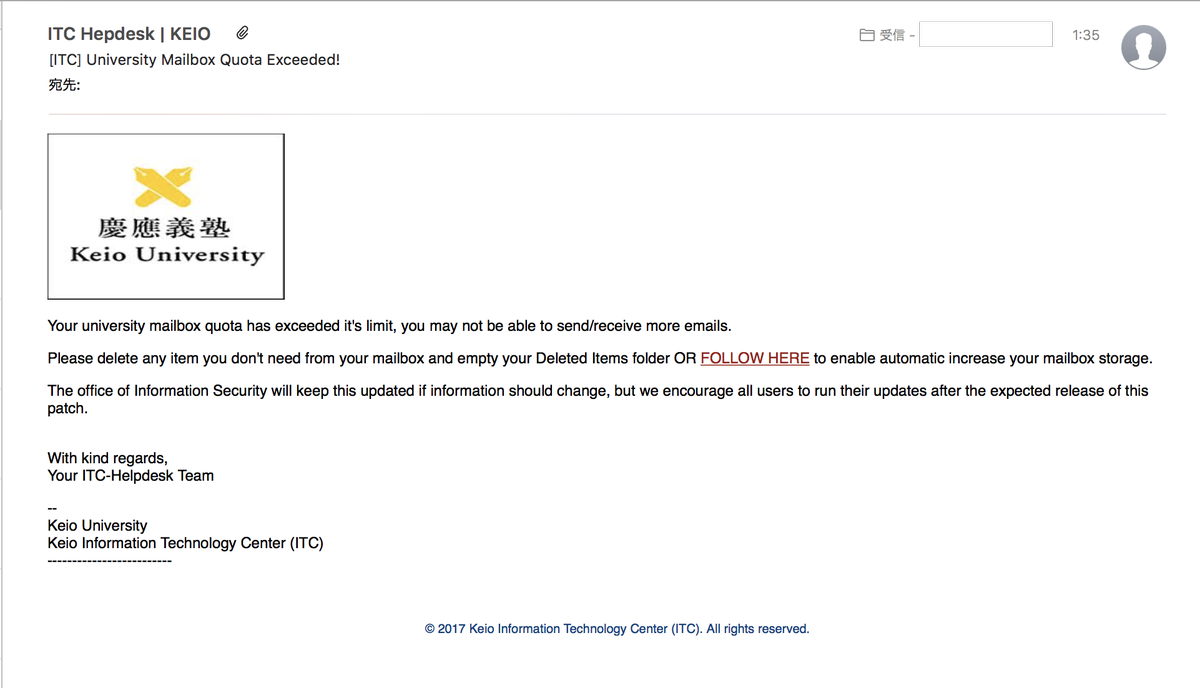Click "Keio Information Technology Center (ITC)" signature line
The height and width of the screenshot is (688, 1200).
185,544
